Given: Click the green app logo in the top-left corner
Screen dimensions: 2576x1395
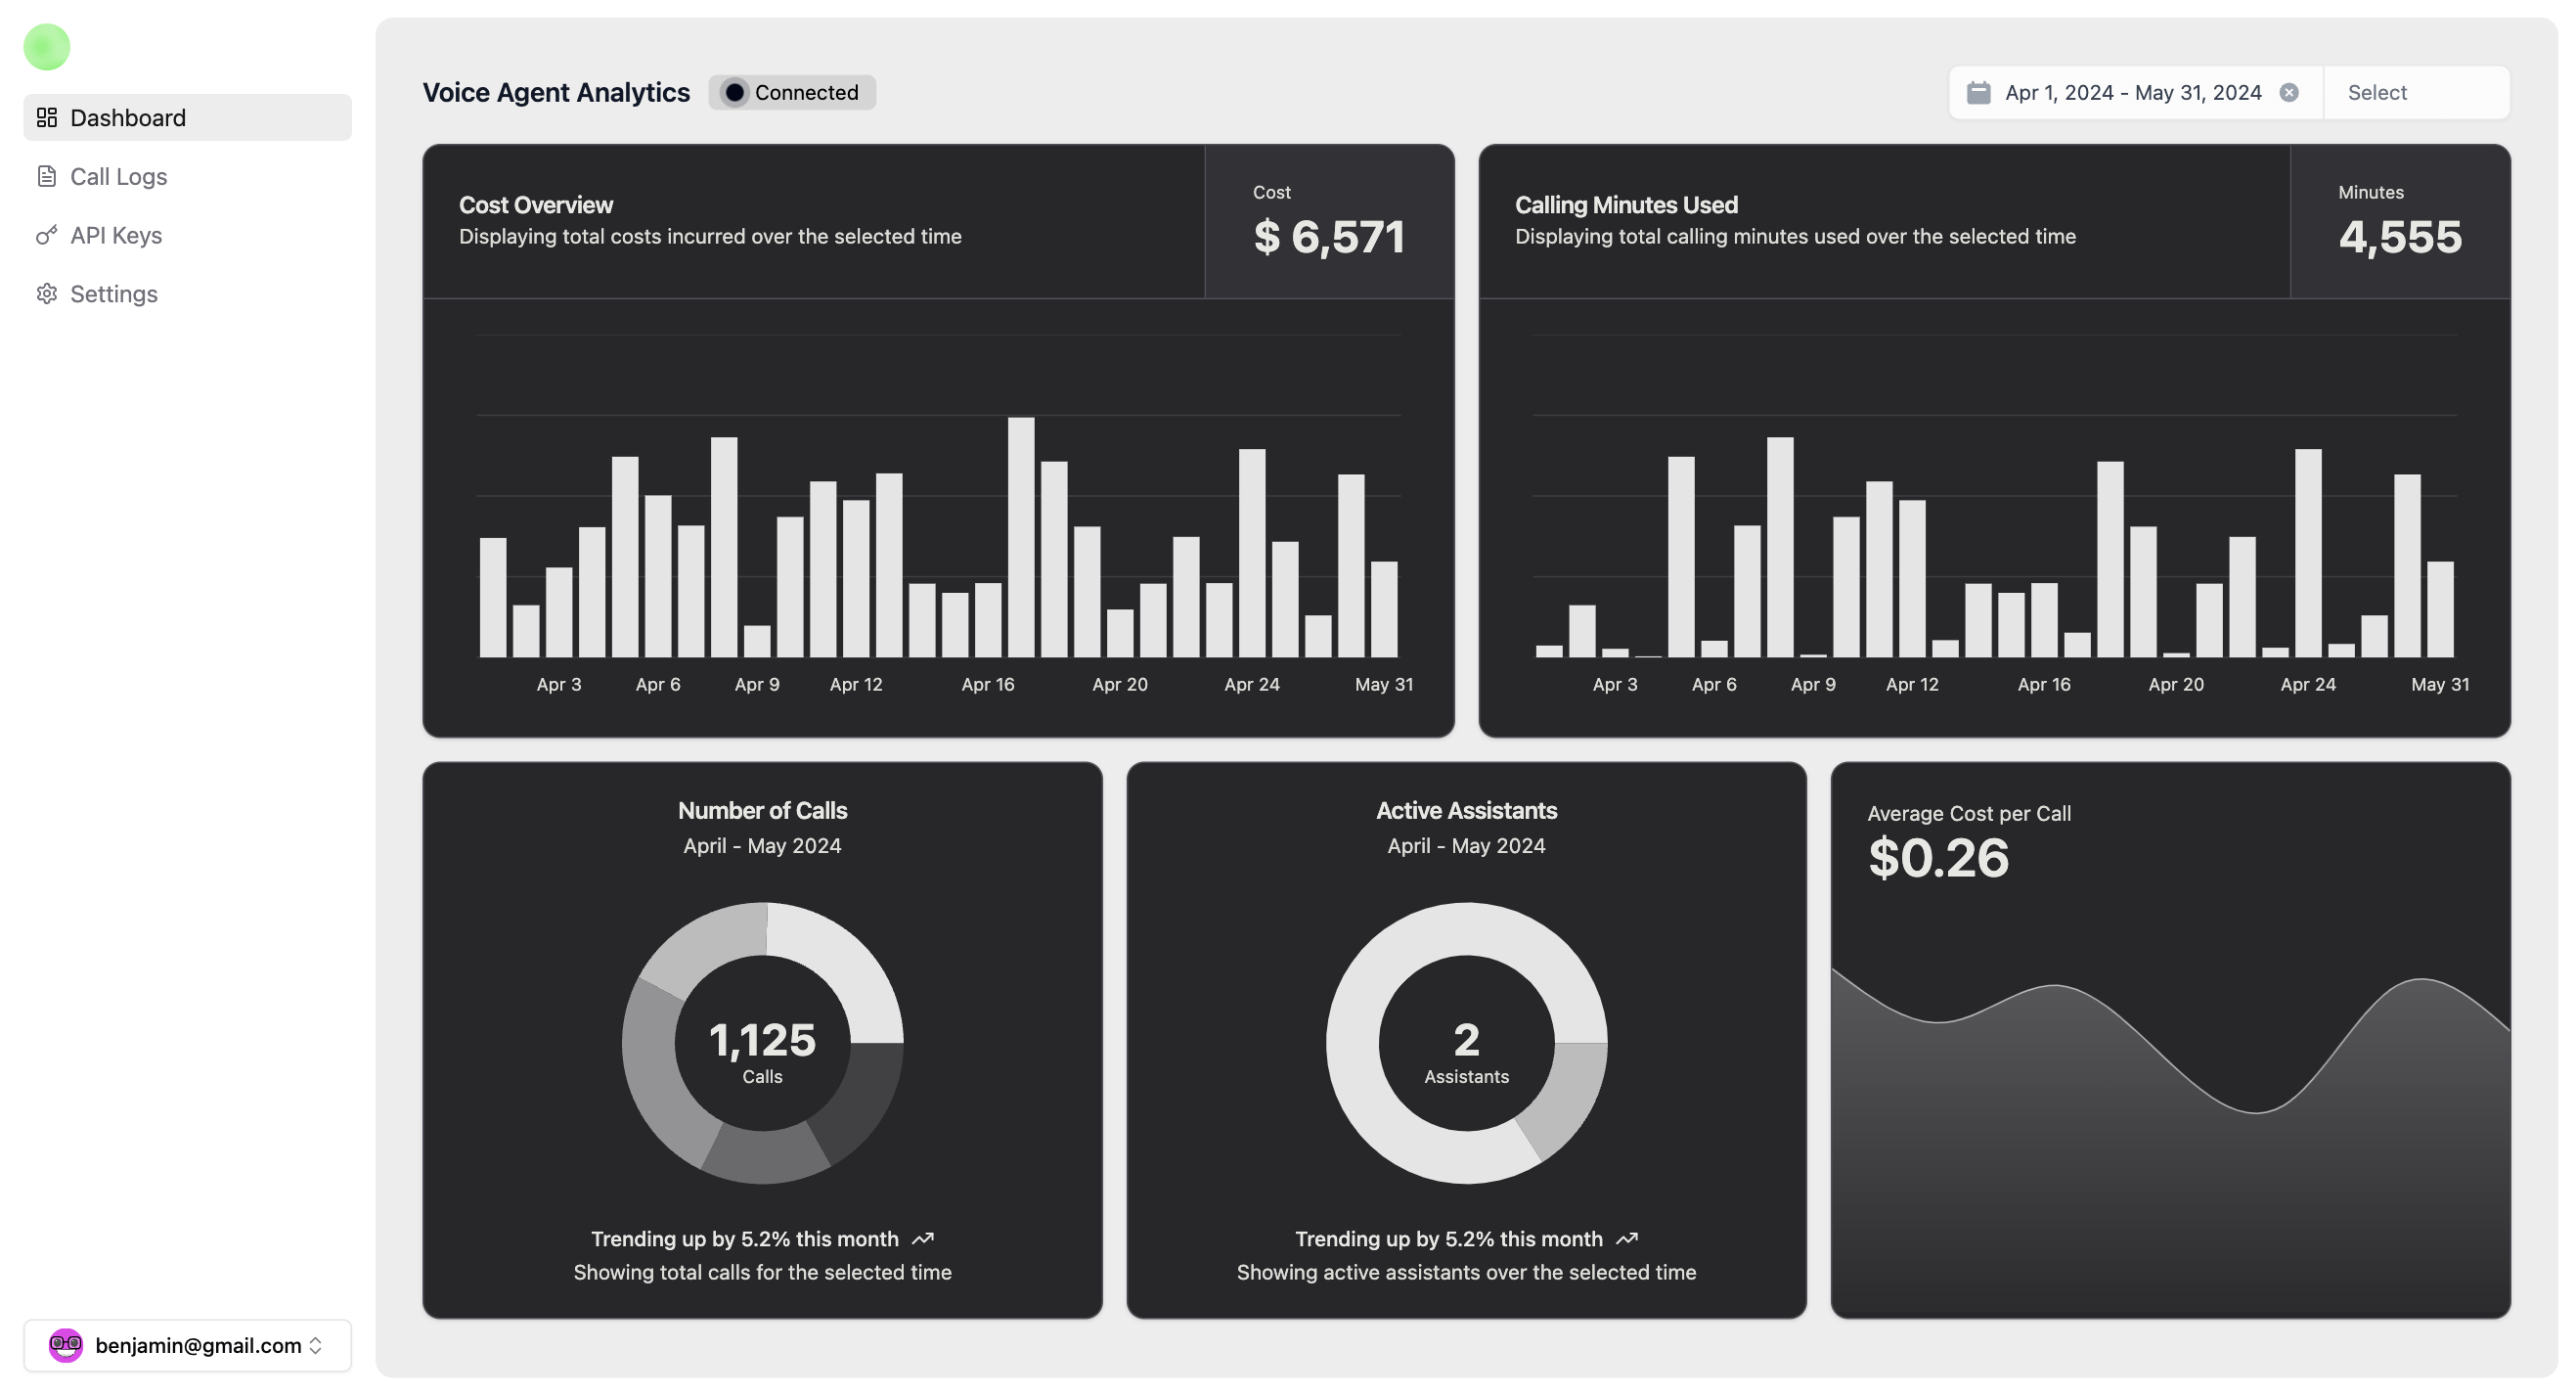Looking at the screenshot, I should tap(46, 46).
